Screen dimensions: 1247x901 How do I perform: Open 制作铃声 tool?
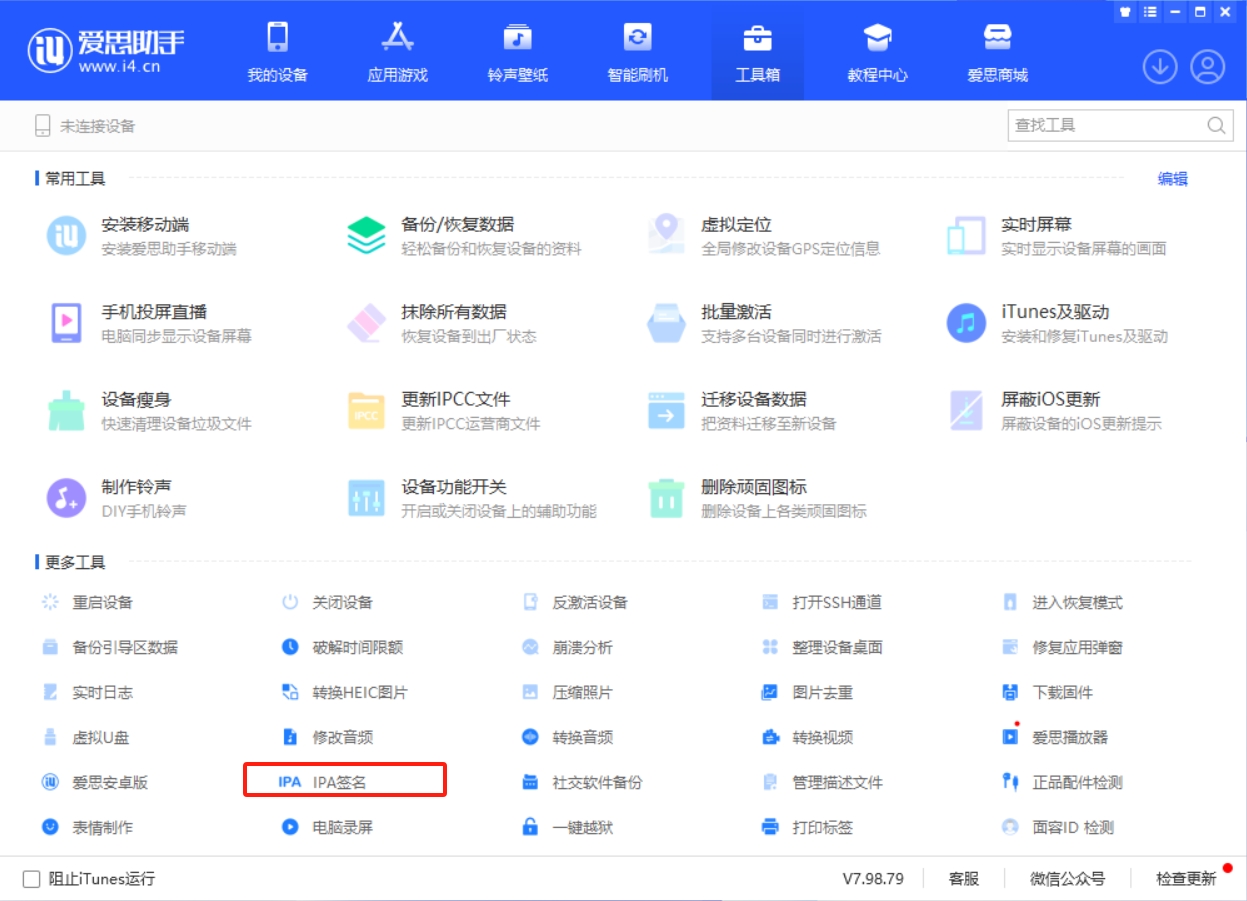tap(117, 498)
